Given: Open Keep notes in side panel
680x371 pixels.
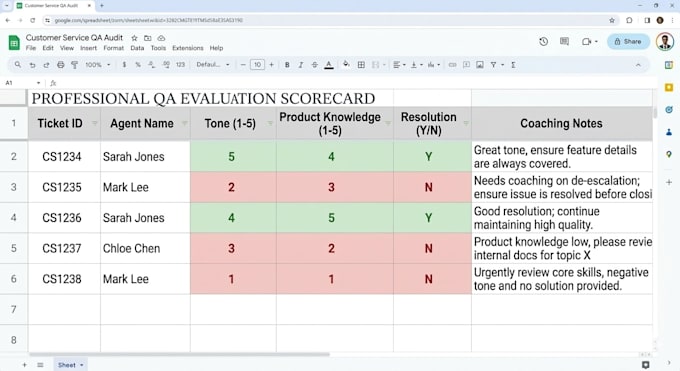Looking at the screenshot, I should (669, 87).
